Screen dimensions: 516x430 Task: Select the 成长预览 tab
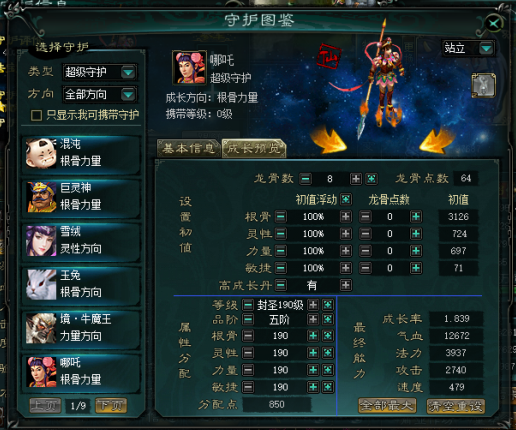(x=254, y=148)
